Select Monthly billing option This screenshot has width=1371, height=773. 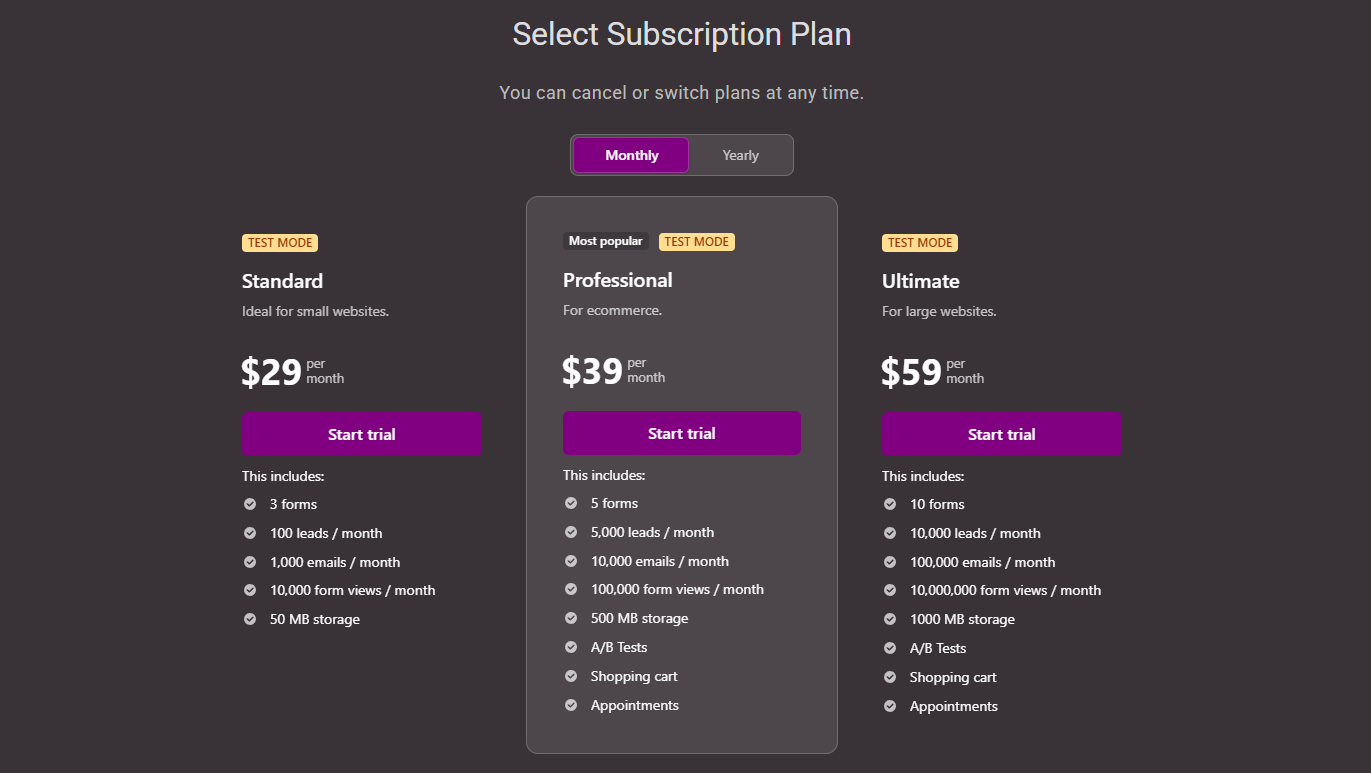tap(631, 155)
